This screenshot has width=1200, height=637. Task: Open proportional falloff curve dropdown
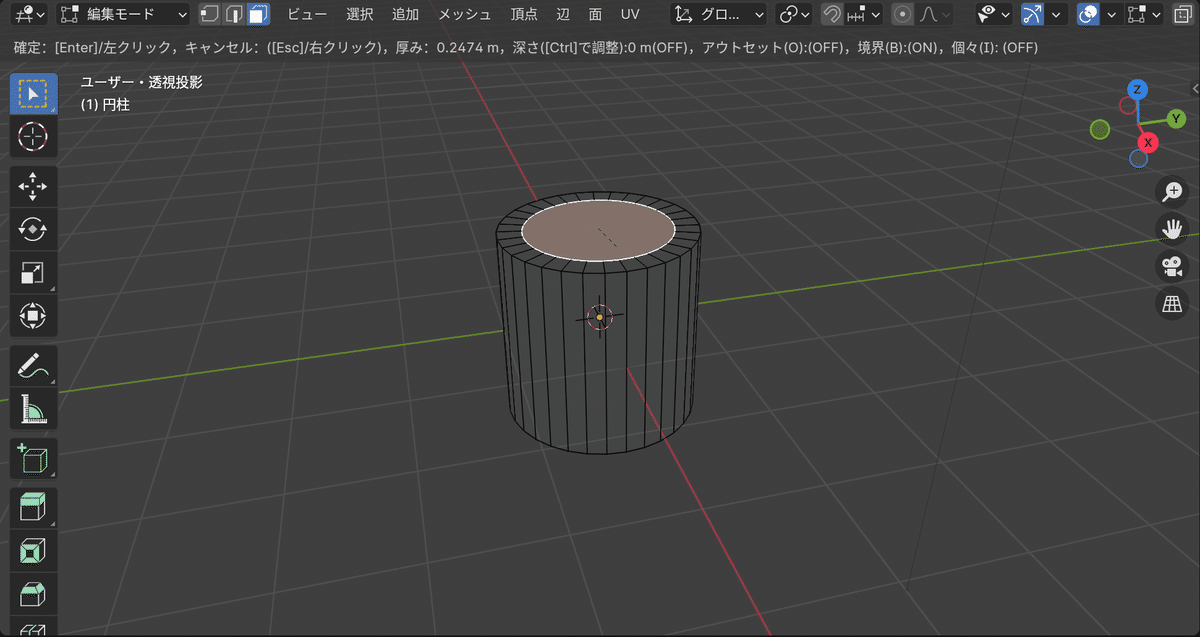click(x=934, y=14)
